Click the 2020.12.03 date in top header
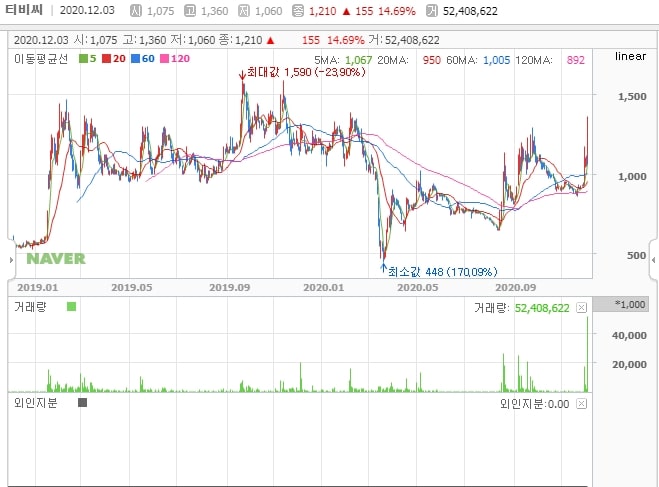The image size is (659, 487). point(87,11)
